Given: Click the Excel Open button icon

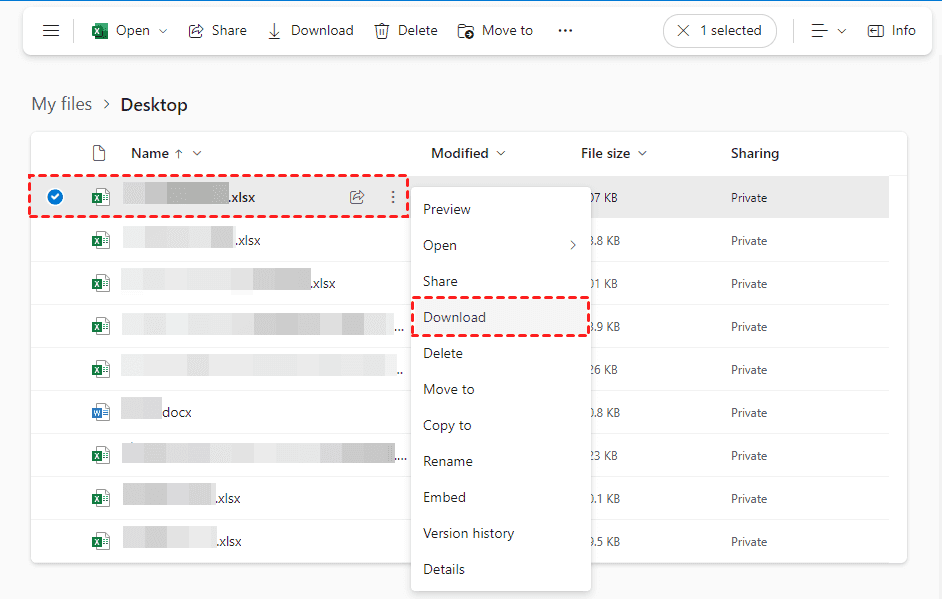Looking at the screenshot, I should coord(100,31).
